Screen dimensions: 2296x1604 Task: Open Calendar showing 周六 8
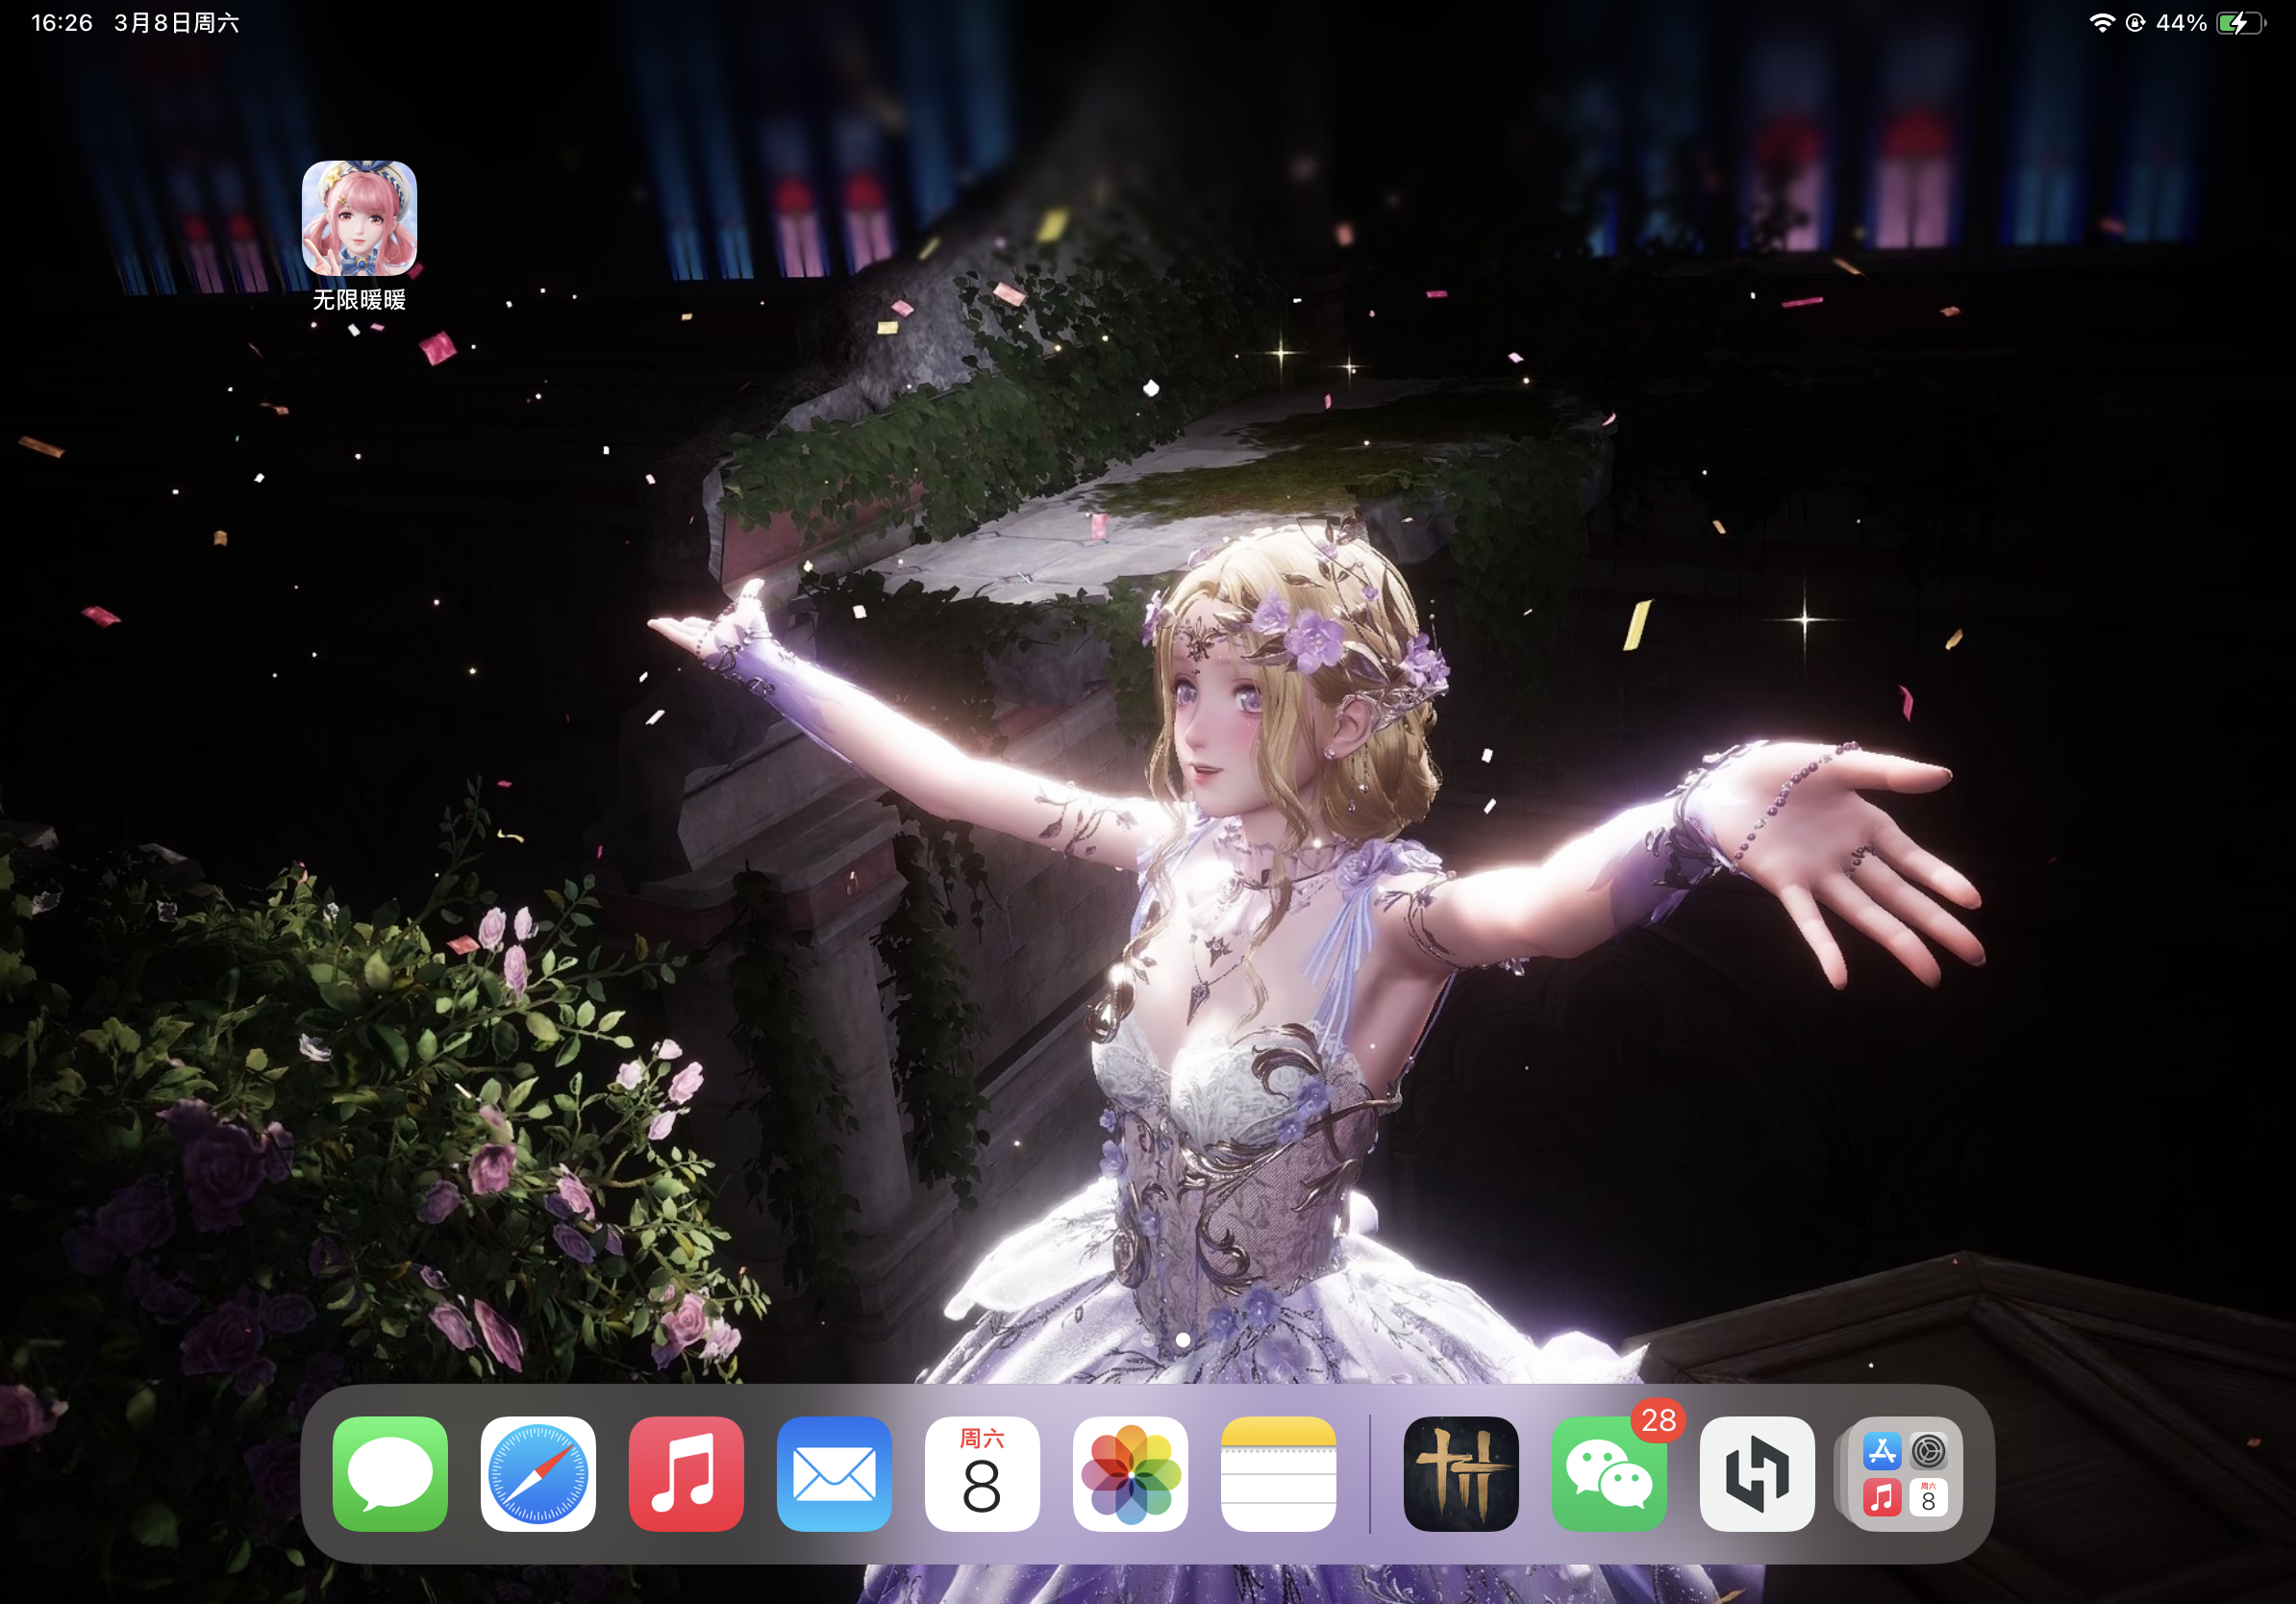pos(982,1474)
